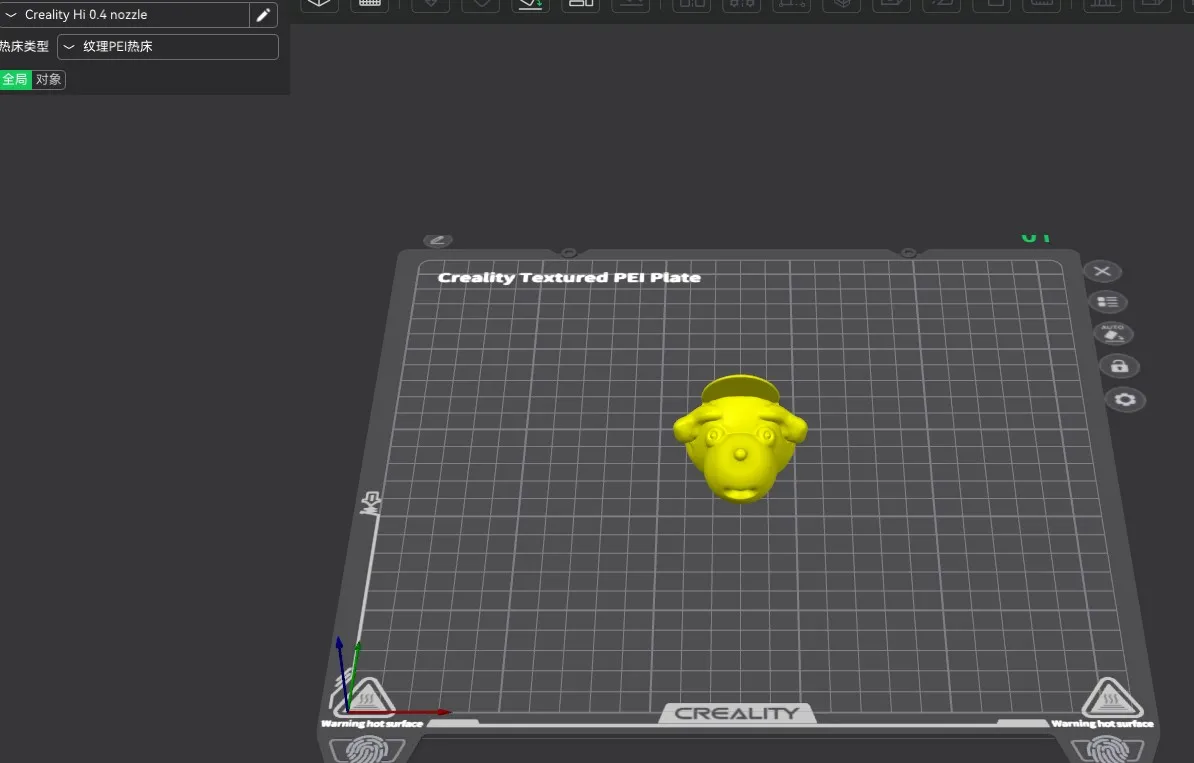Click the two-rectangles toolbar icon
This screenshot has height=763, width=1194.
[x=580, y=4]
